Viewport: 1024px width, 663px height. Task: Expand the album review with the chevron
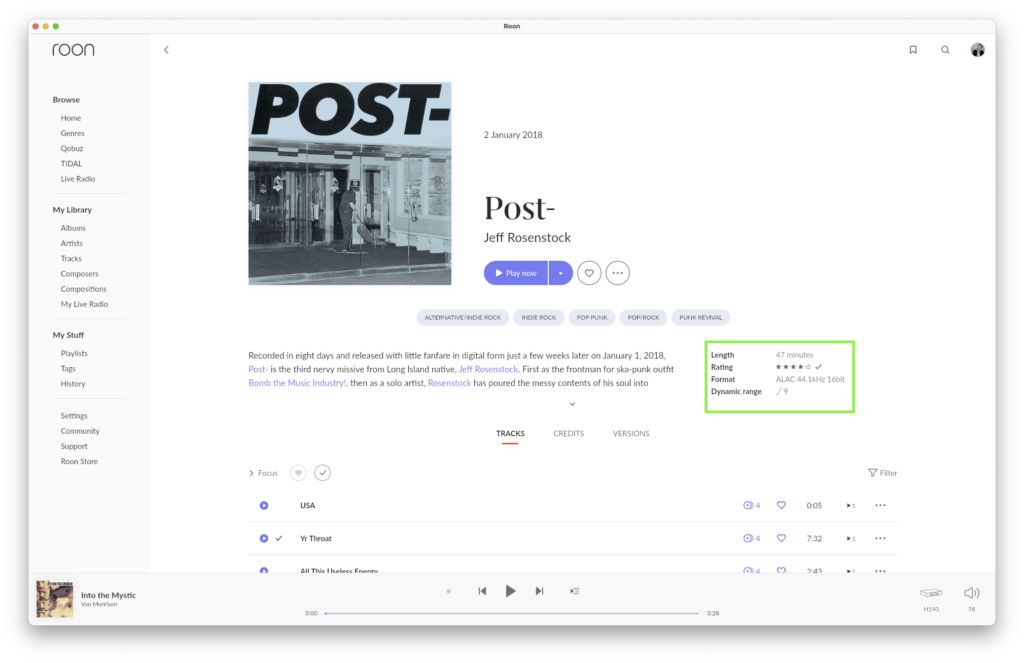572,404
